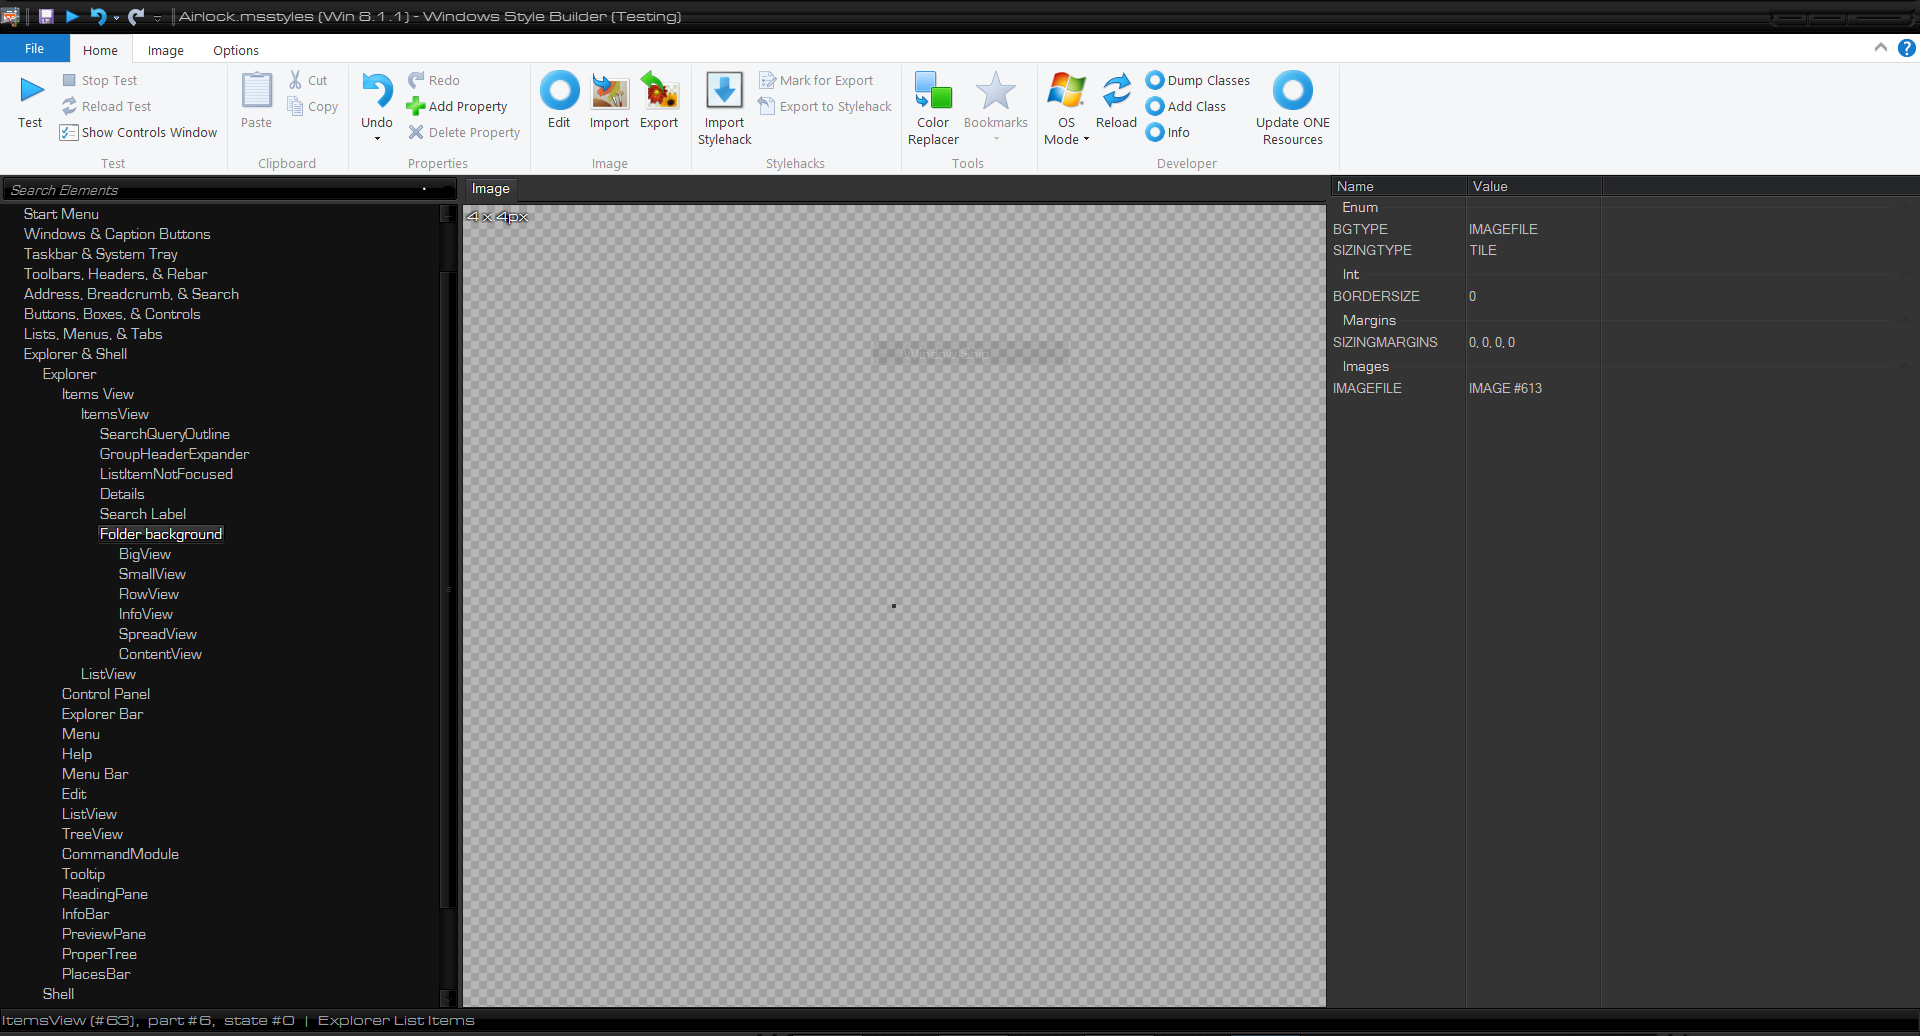1920x1036 pixels.
Task: Select Address, Breadcrumb, & Search item
Action: coord(131,294)
